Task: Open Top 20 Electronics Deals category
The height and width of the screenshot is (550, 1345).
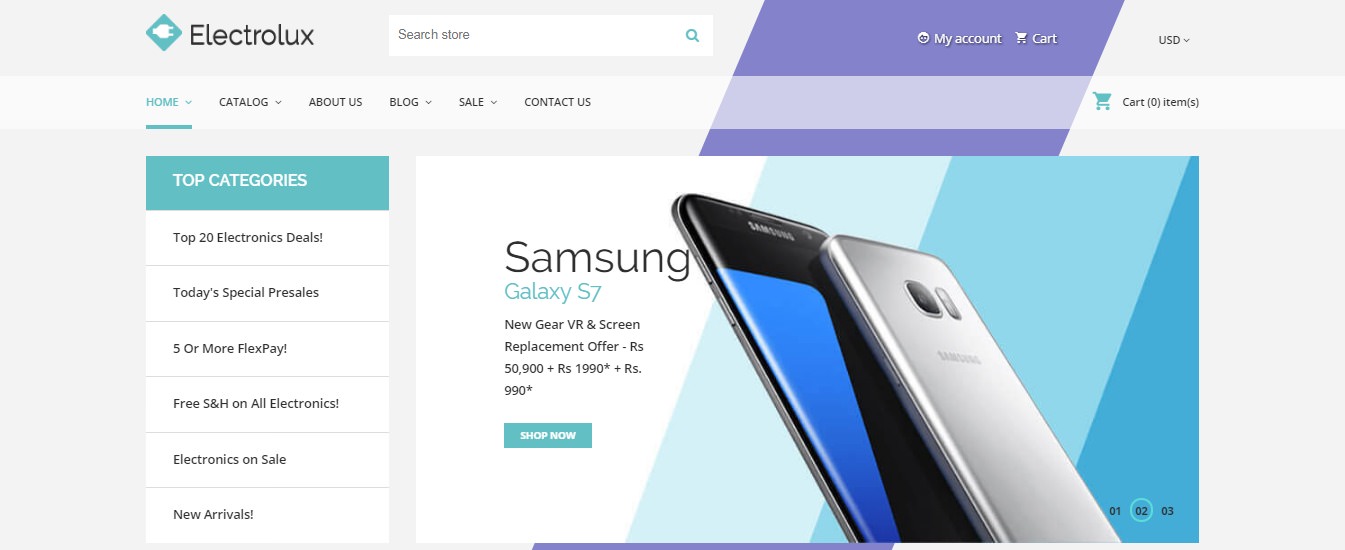Action: (248, 238)
